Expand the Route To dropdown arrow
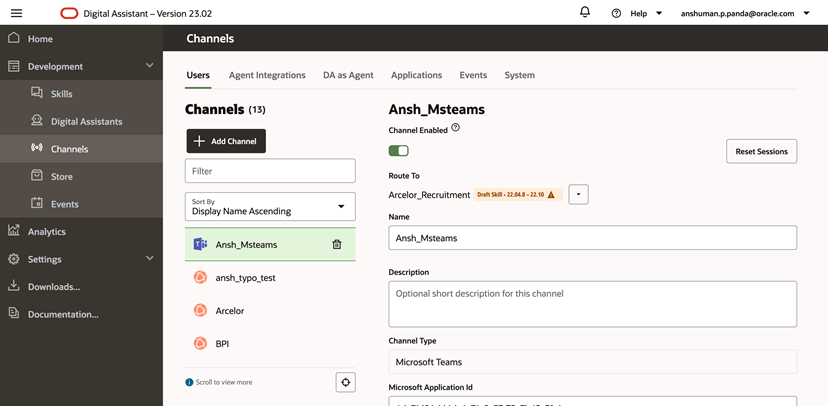This screenshot has height=406, width=828. [578, 195]
